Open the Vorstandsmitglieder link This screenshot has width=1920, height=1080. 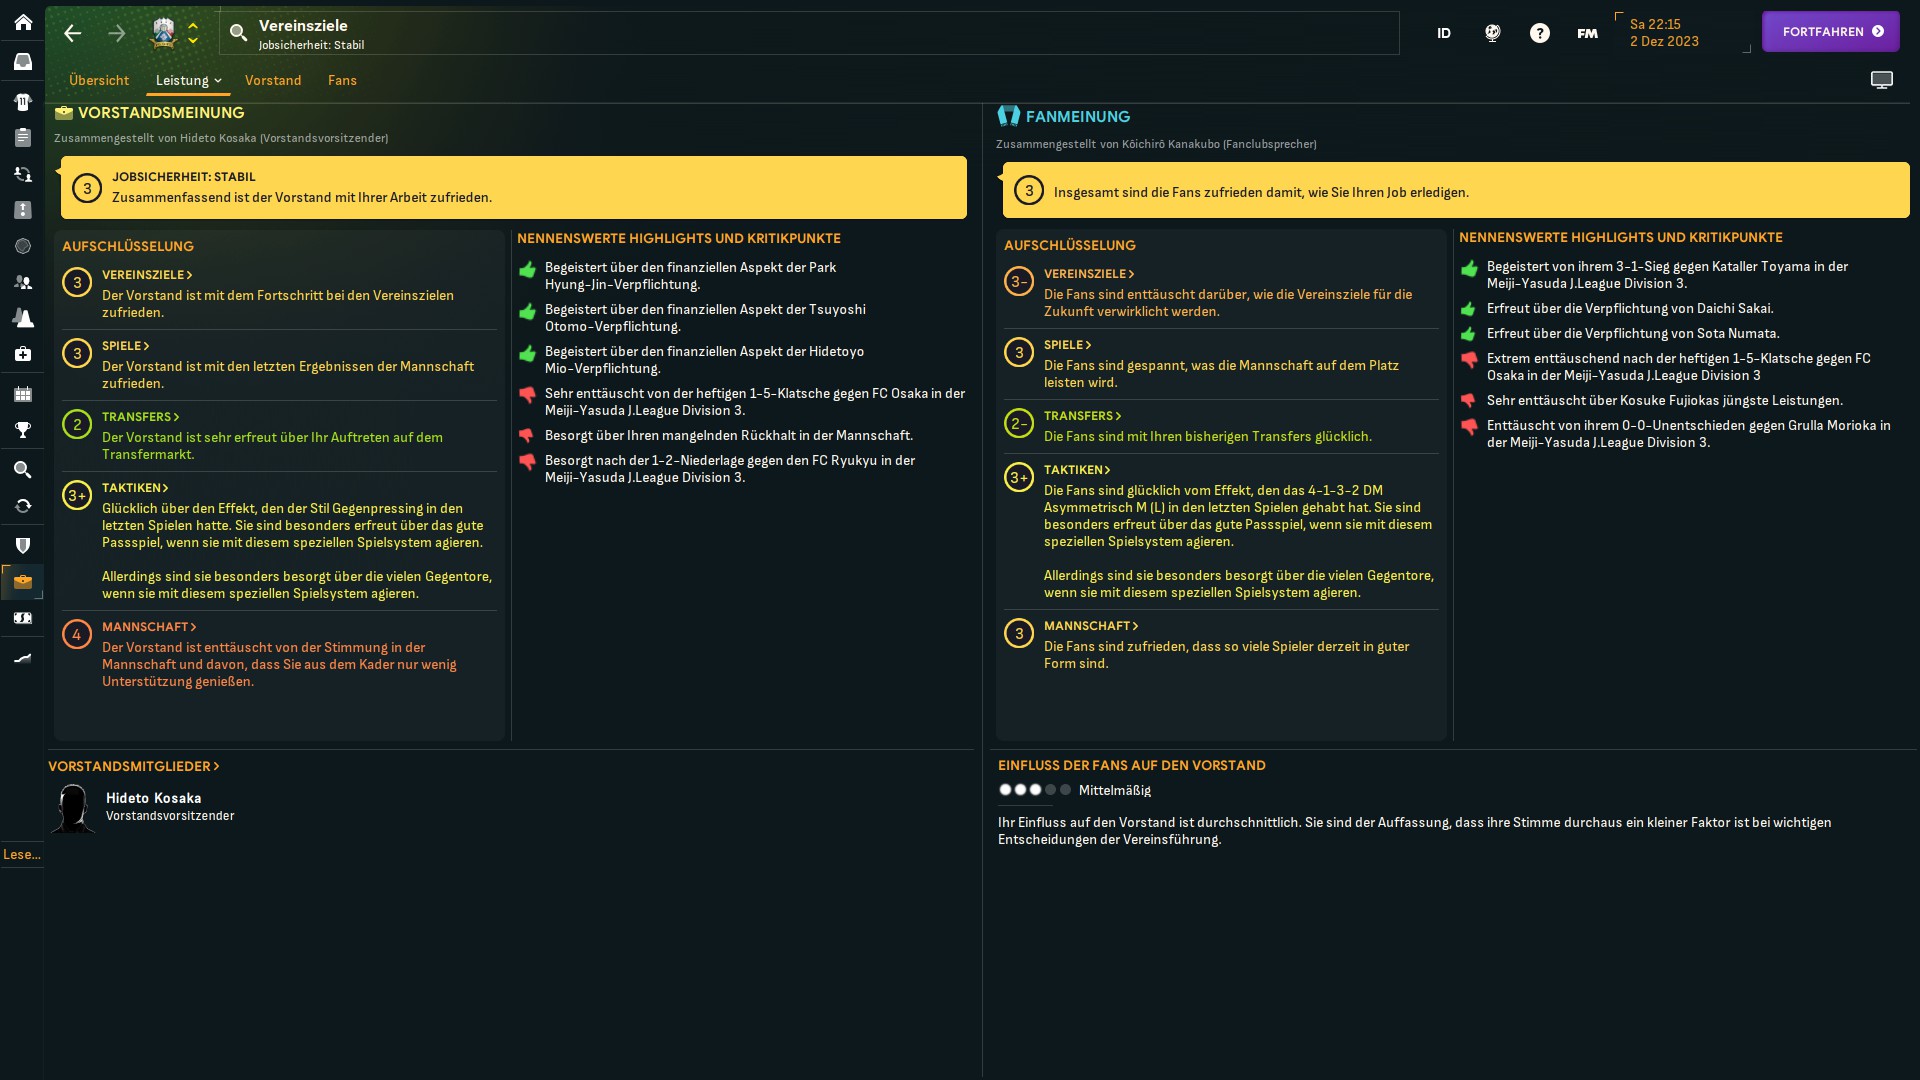(134, 766)
